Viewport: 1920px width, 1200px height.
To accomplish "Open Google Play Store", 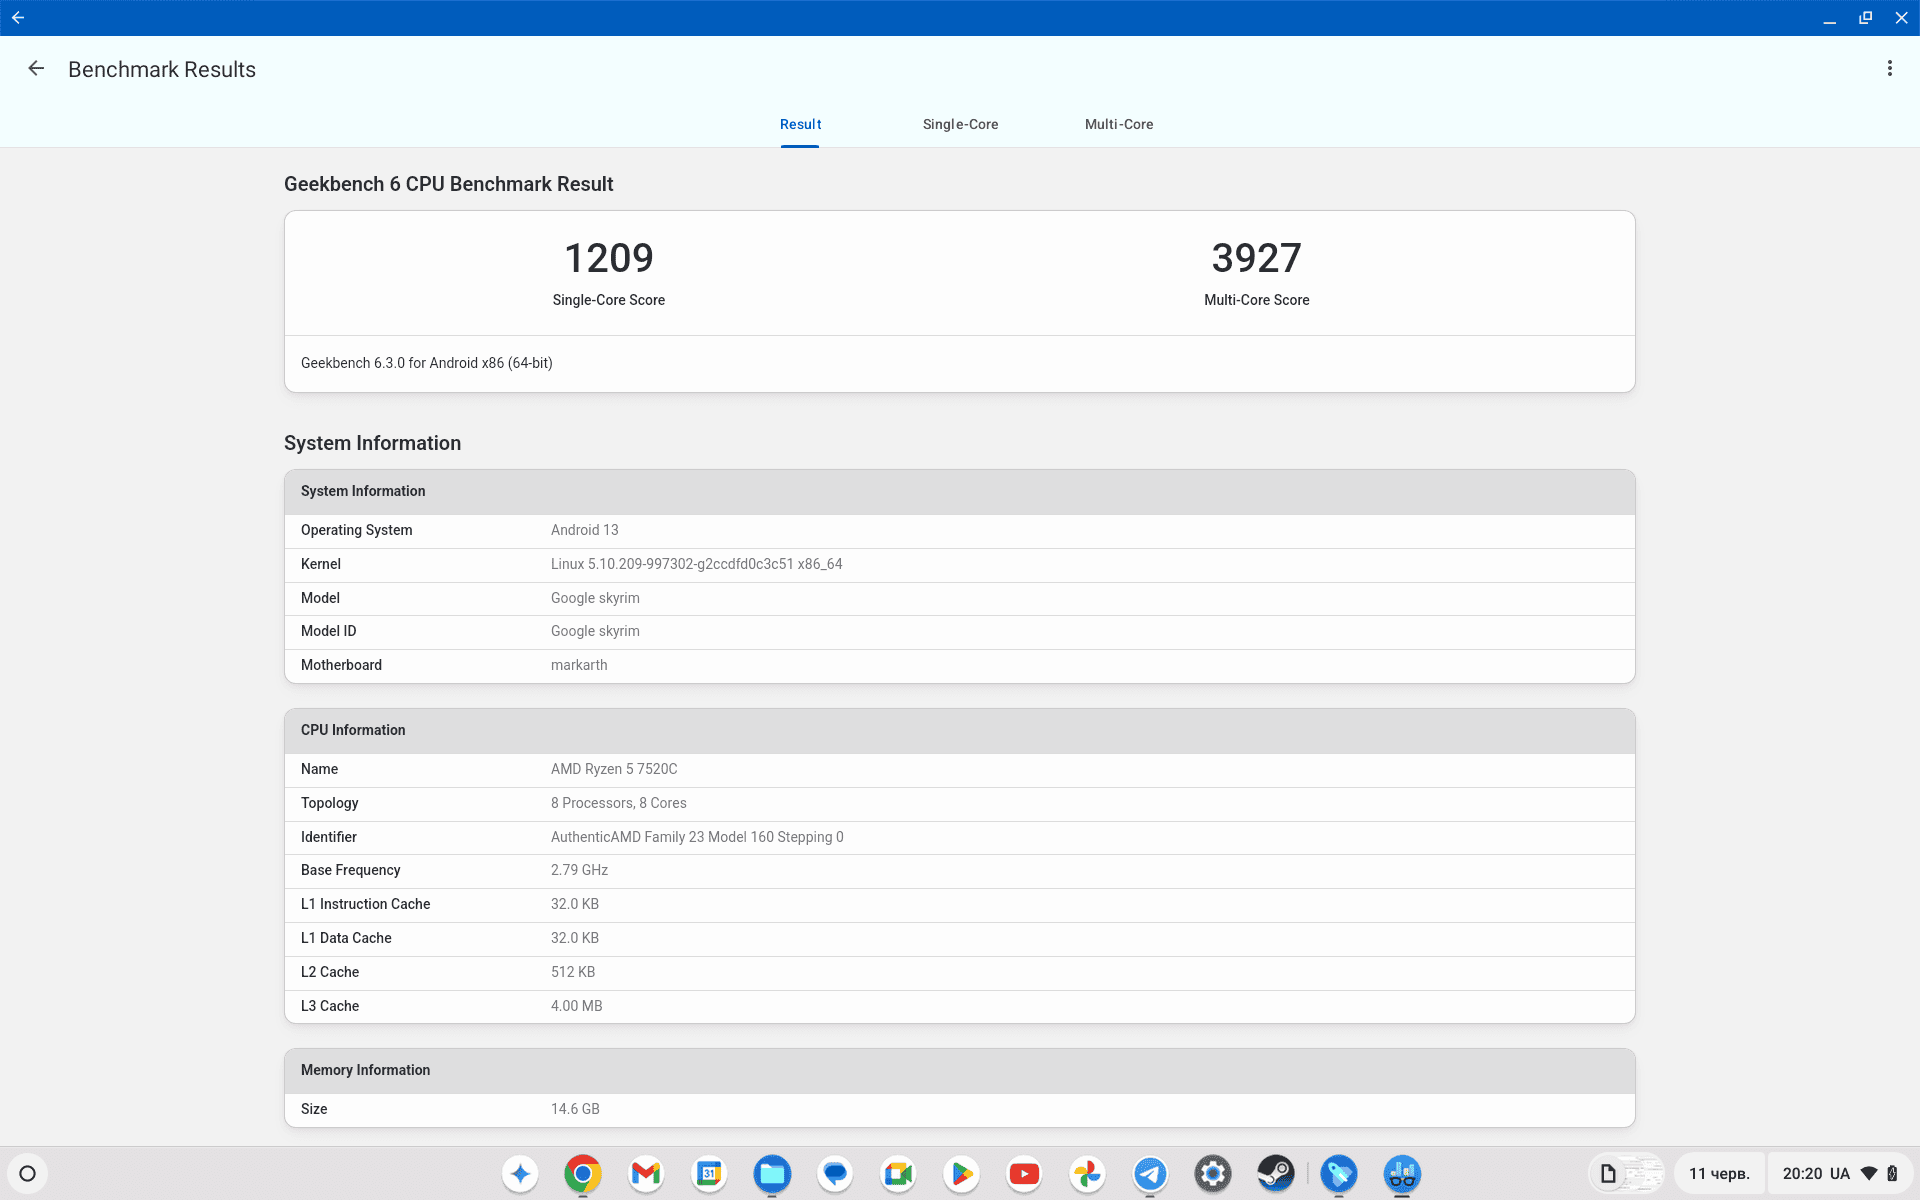I will point(963,1172).
